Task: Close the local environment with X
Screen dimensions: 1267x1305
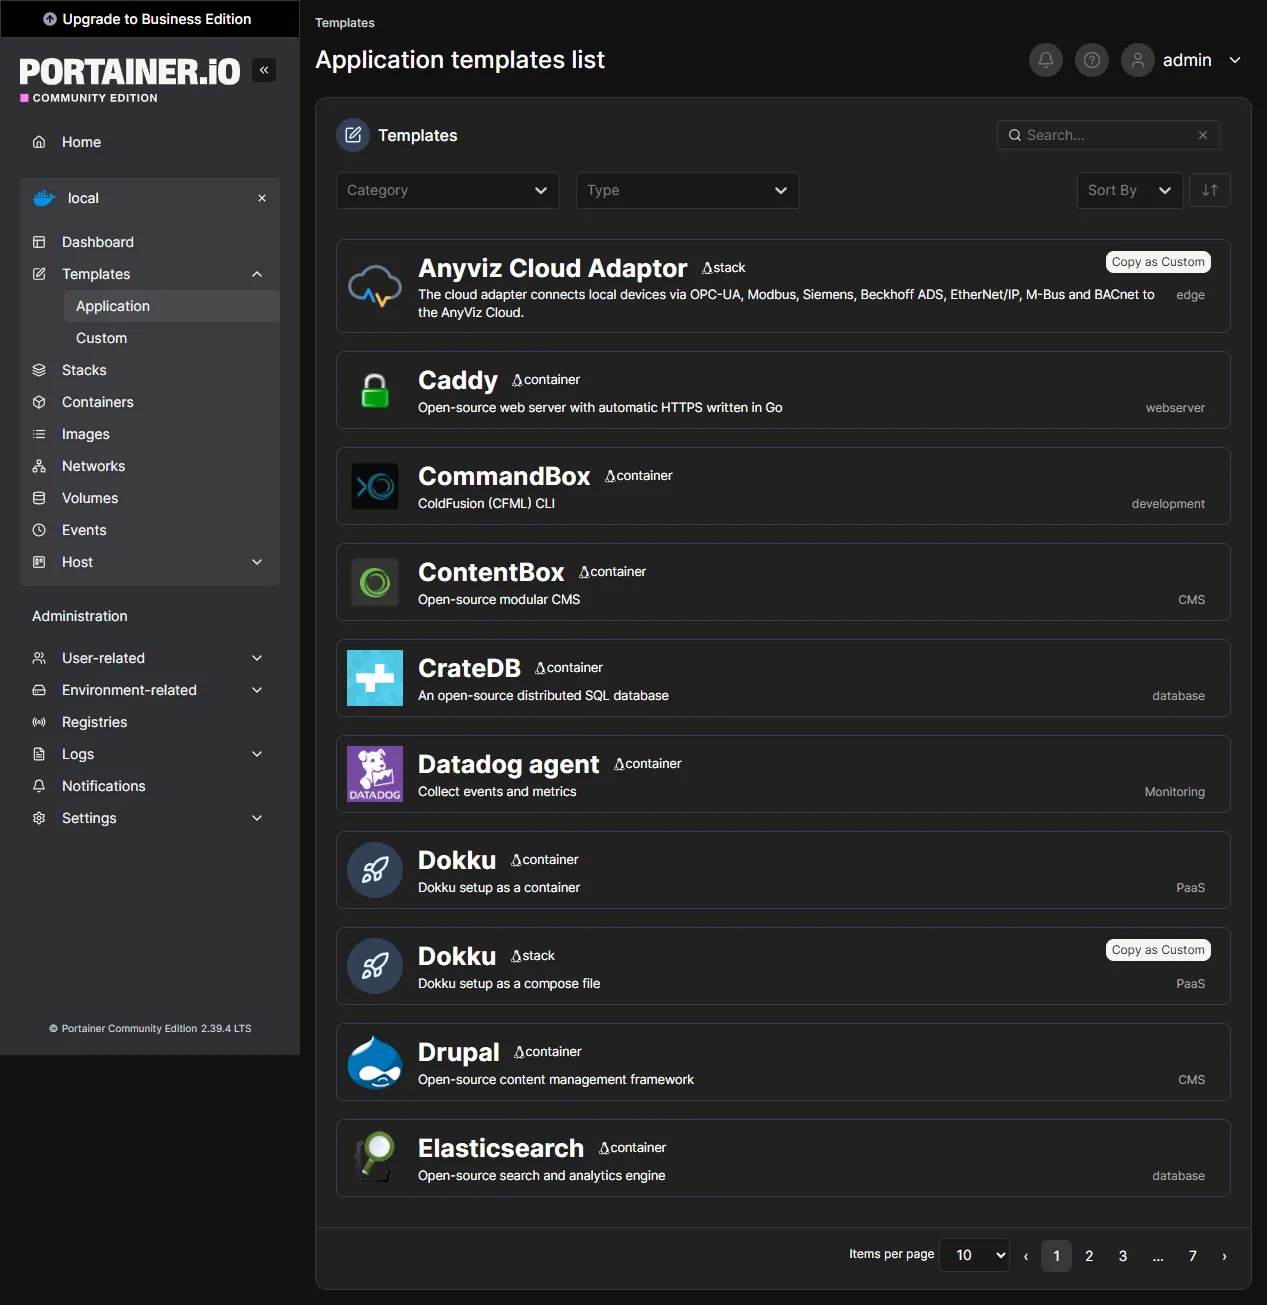Action: click(262, 198)
